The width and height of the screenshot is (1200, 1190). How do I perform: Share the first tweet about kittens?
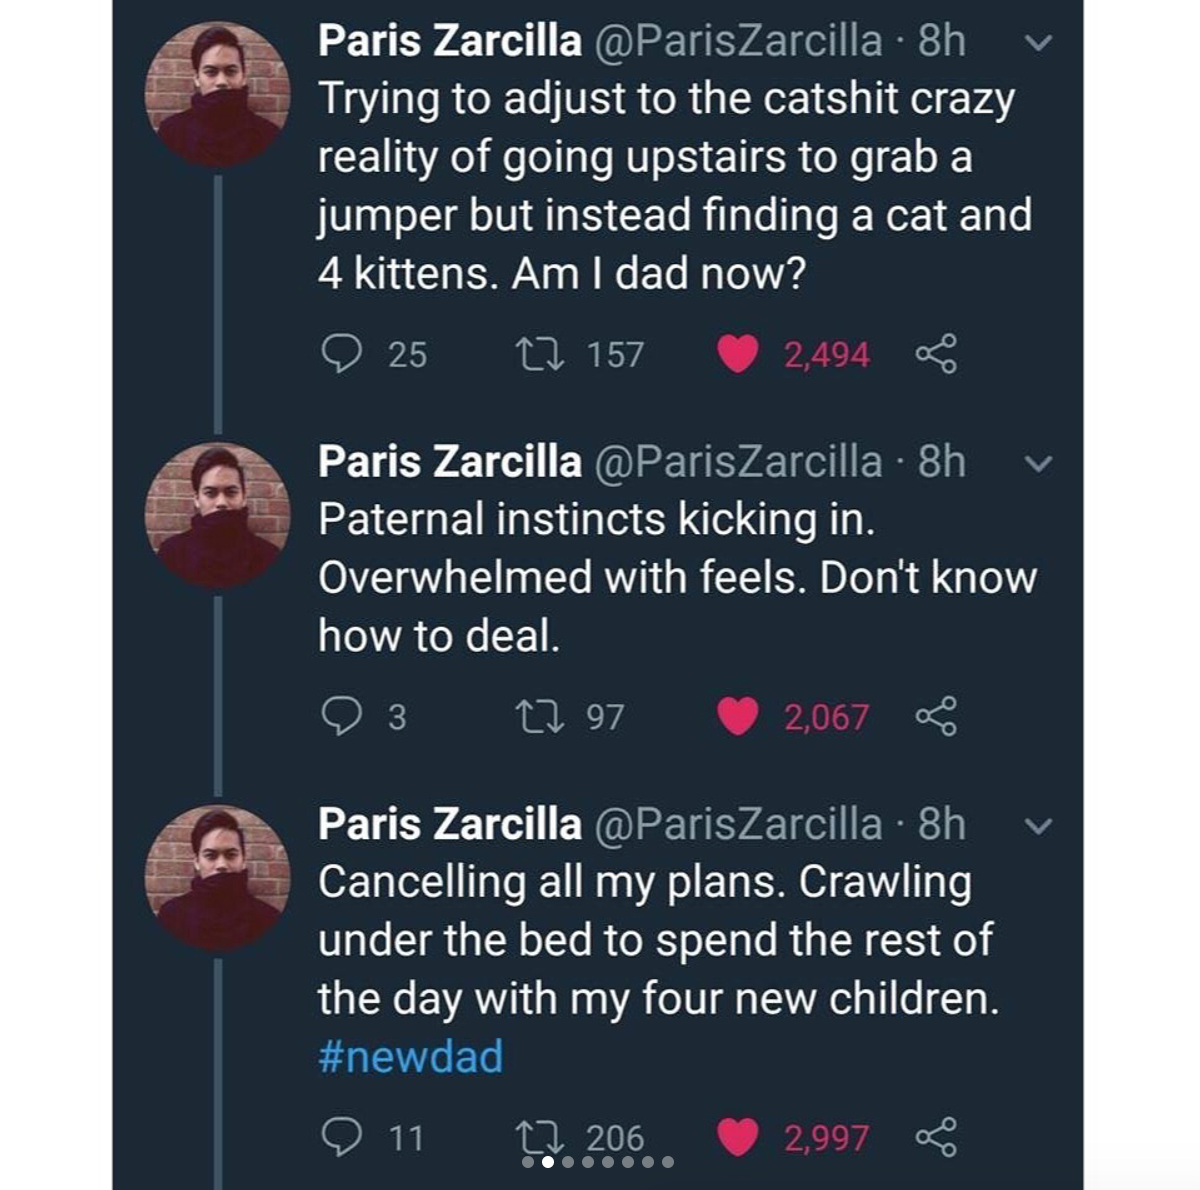tap(936, 354)
